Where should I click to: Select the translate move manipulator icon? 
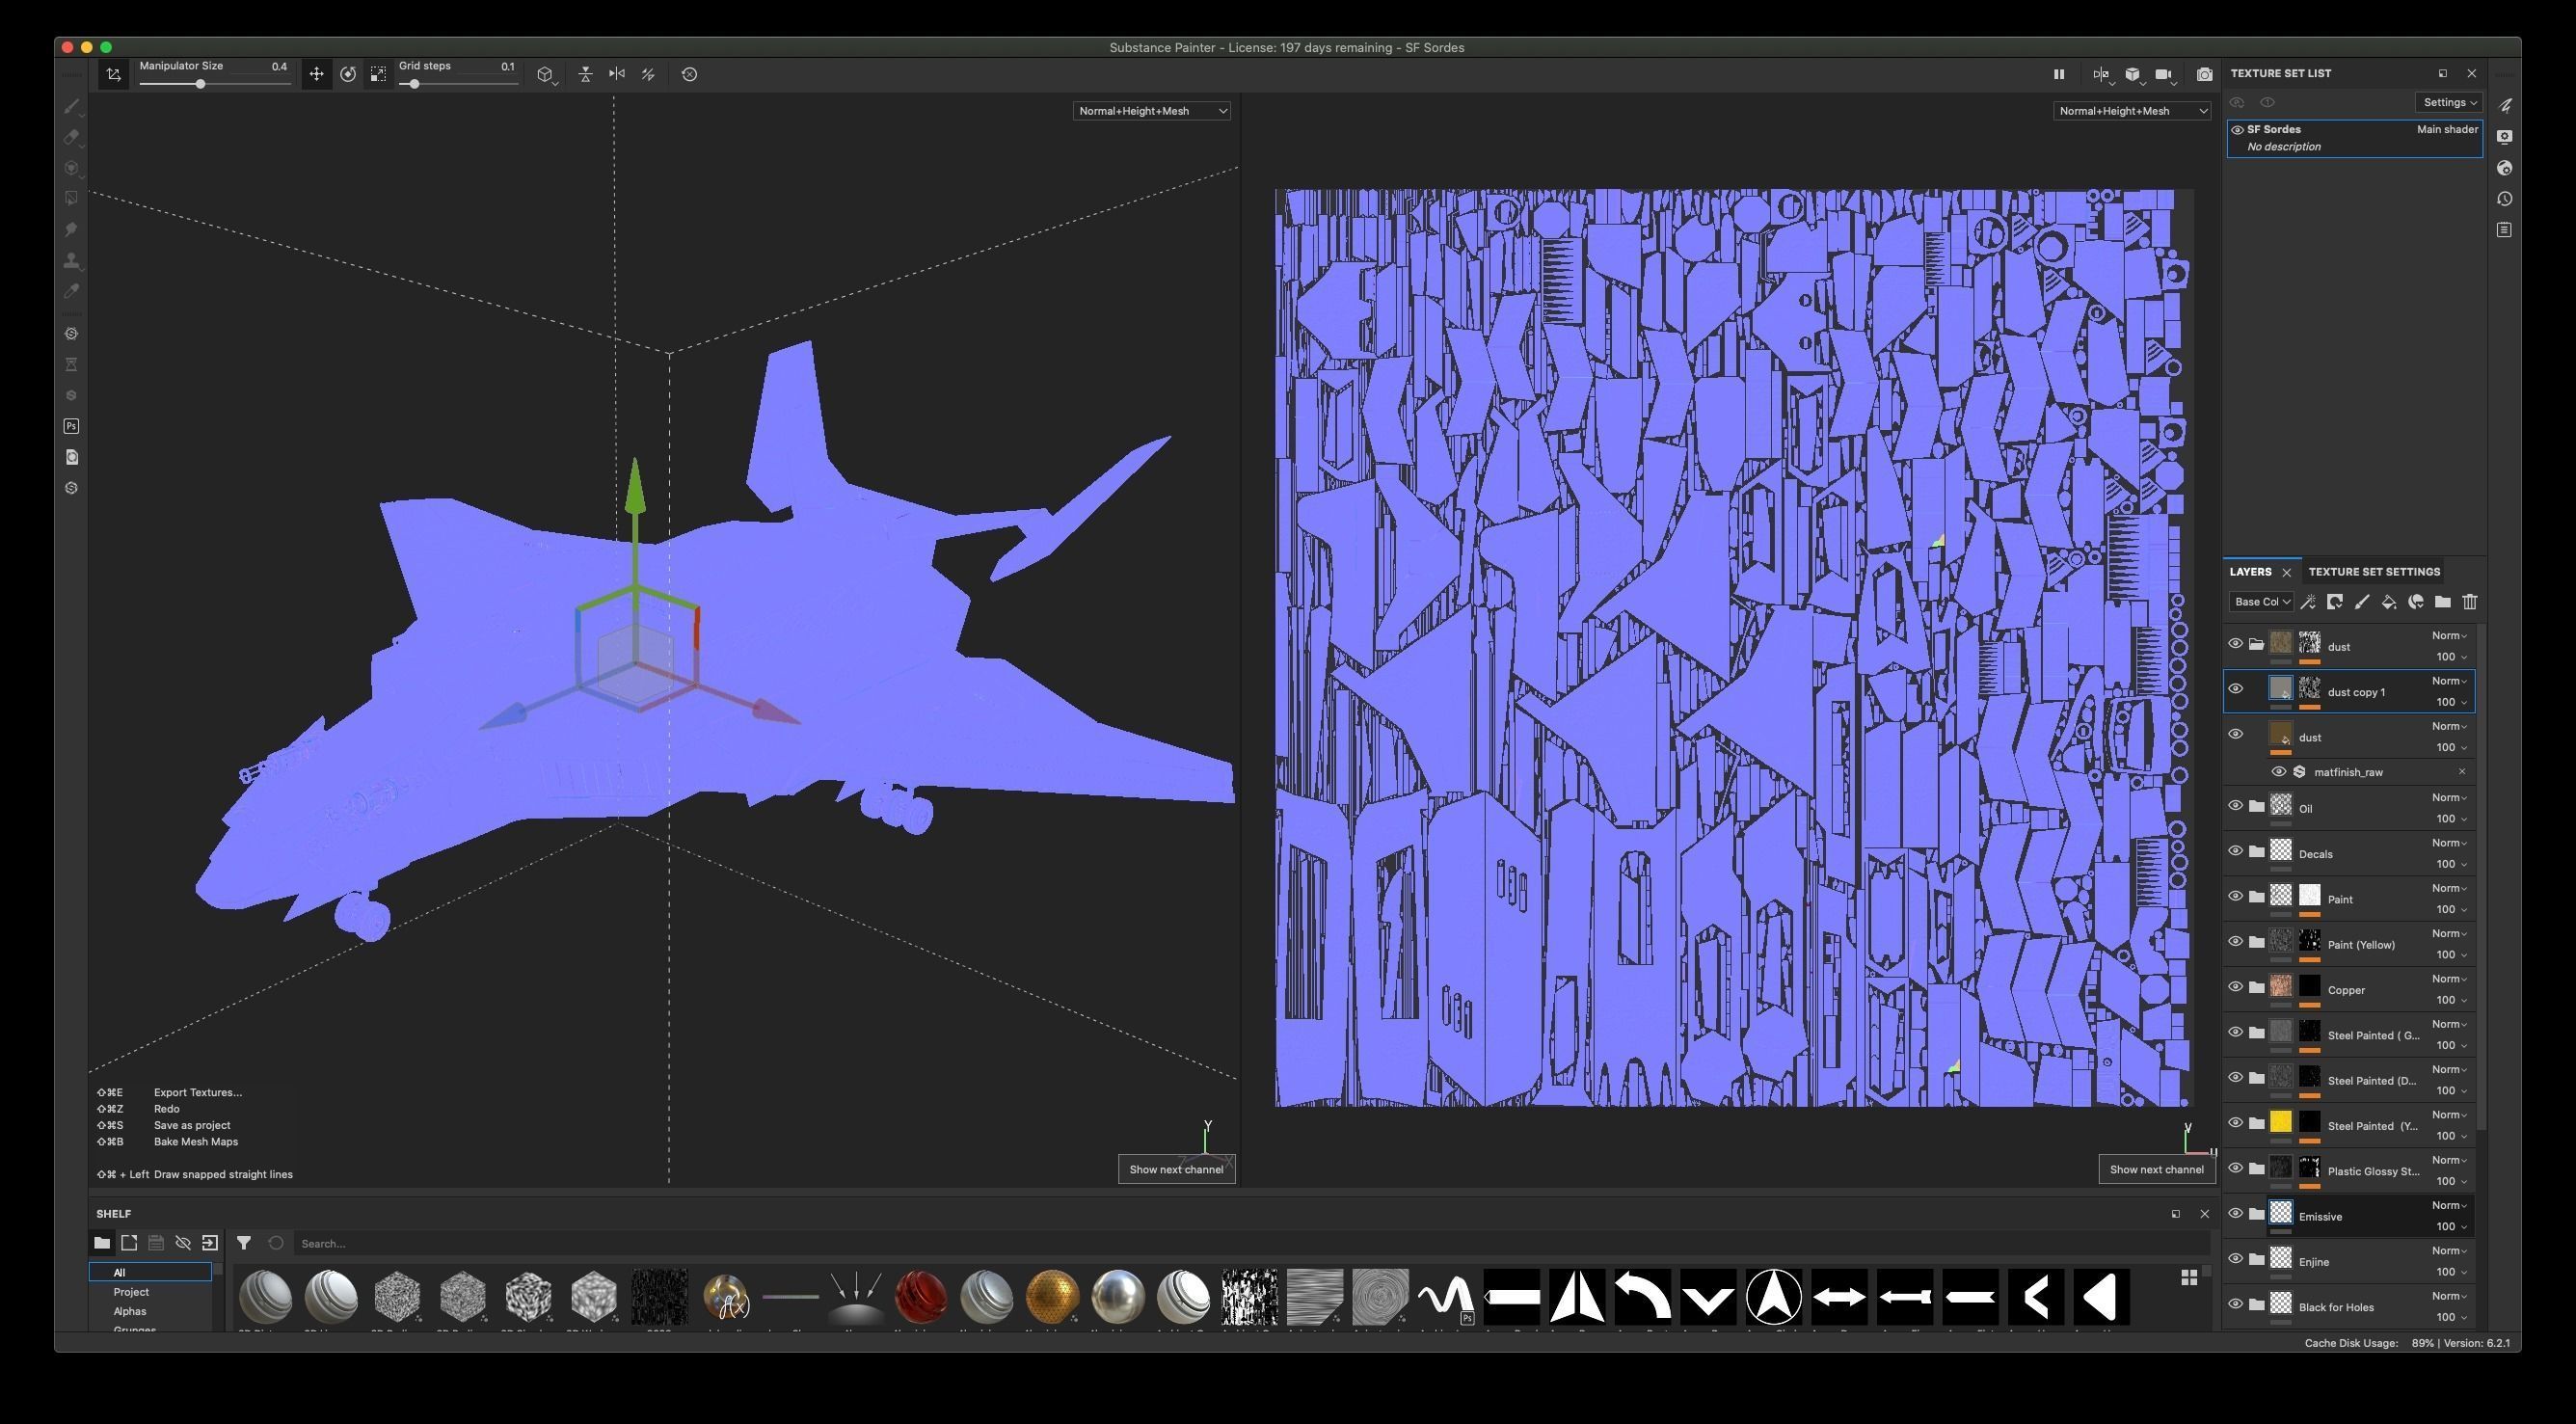coord(316,74)
